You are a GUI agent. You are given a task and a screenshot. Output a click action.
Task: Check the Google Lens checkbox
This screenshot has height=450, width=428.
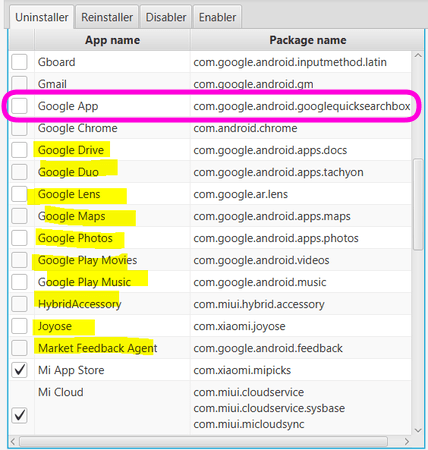point(19,194)
